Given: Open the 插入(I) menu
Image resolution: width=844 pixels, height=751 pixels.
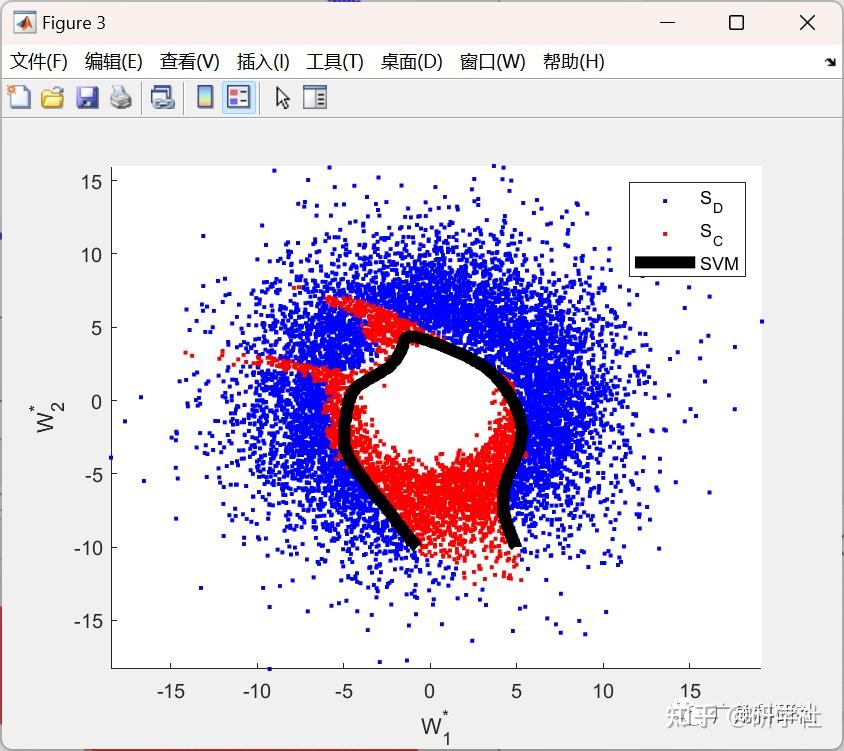Looking at the screenshot, I should coord(261,61).
